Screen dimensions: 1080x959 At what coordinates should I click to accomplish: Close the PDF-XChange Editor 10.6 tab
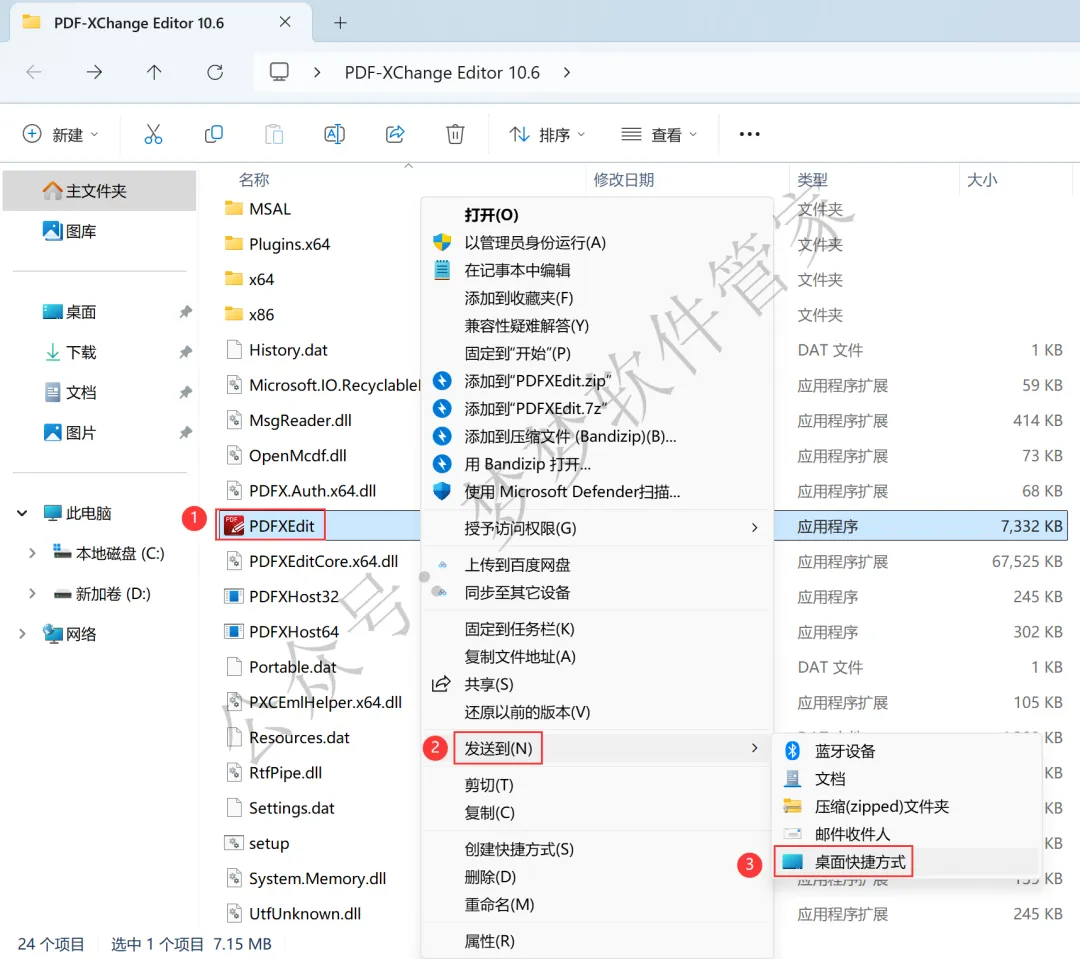click(285, 22)
